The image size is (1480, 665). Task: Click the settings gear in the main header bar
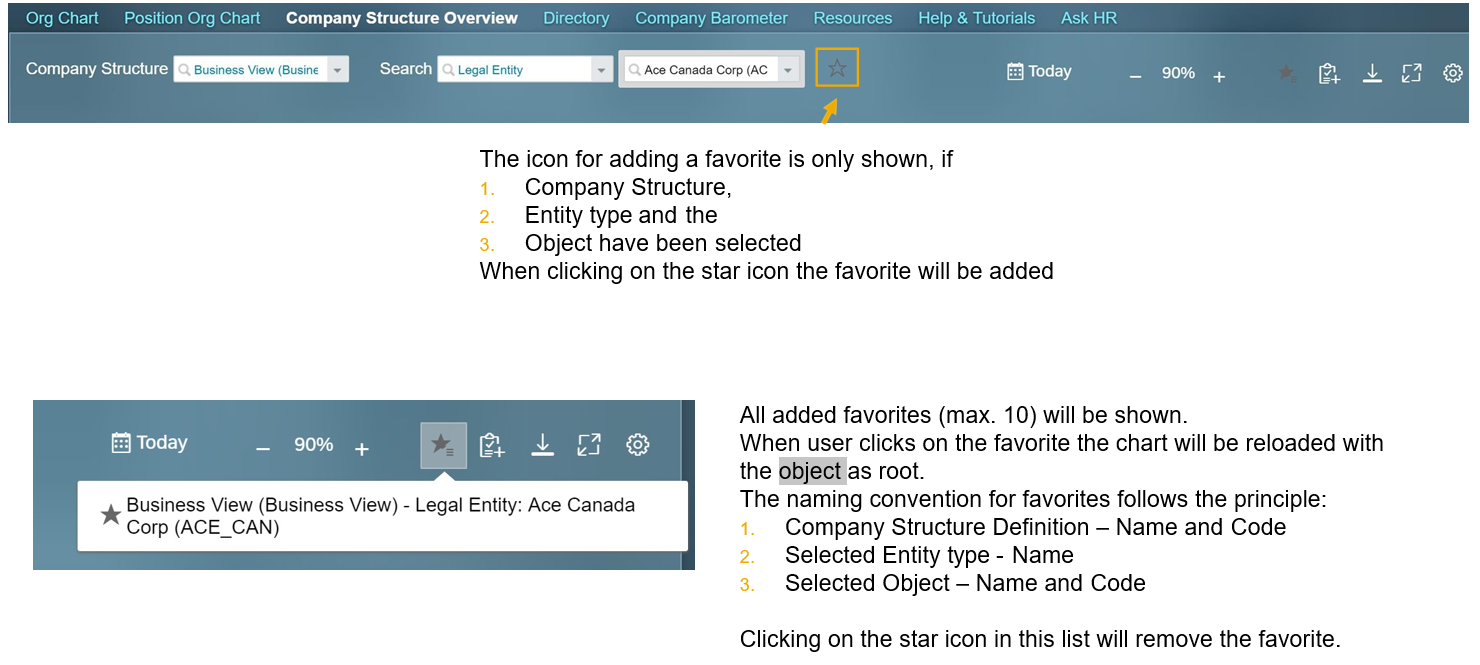coord(1453,73)
